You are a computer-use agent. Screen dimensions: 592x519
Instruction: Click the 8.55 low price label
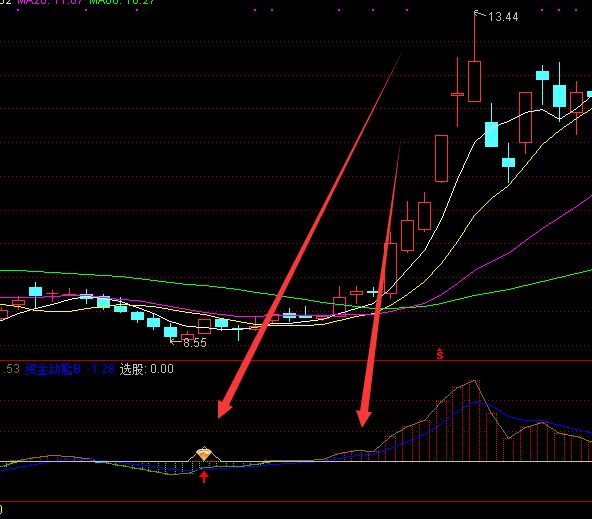(195, 343)
